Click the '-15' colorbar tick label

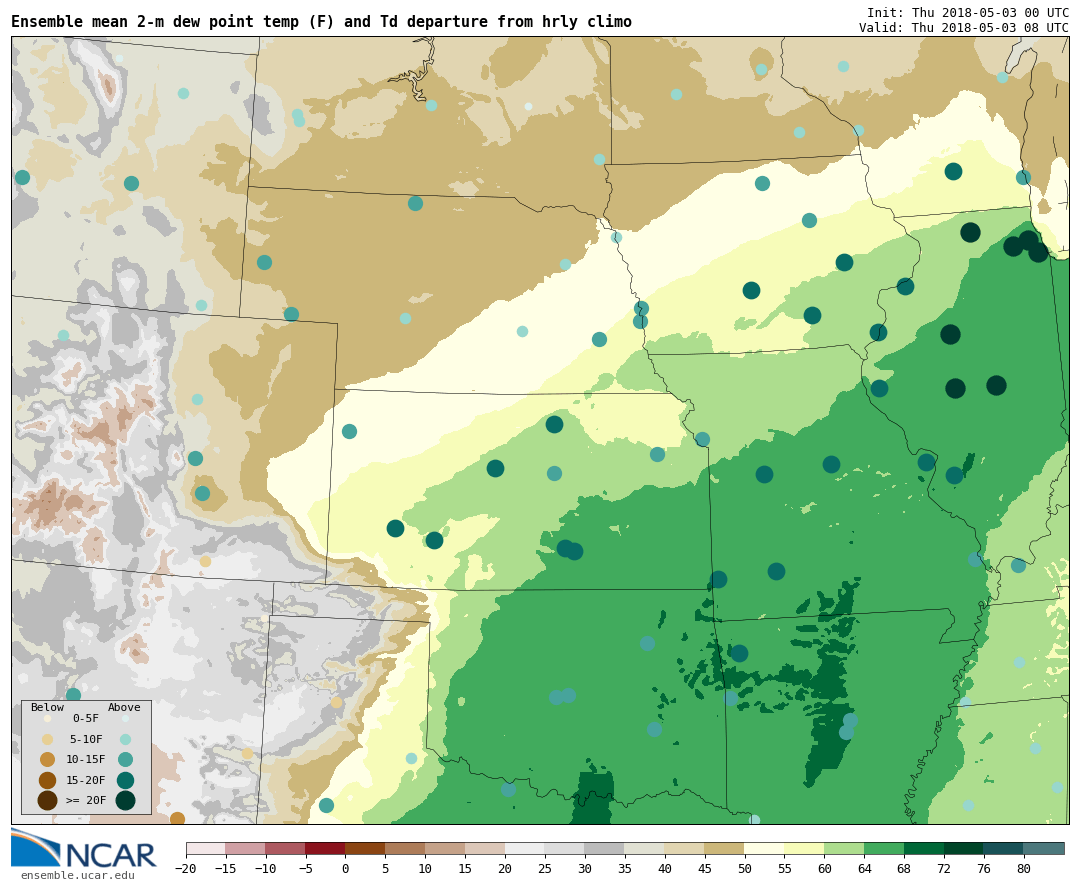[x=226, y=868]
